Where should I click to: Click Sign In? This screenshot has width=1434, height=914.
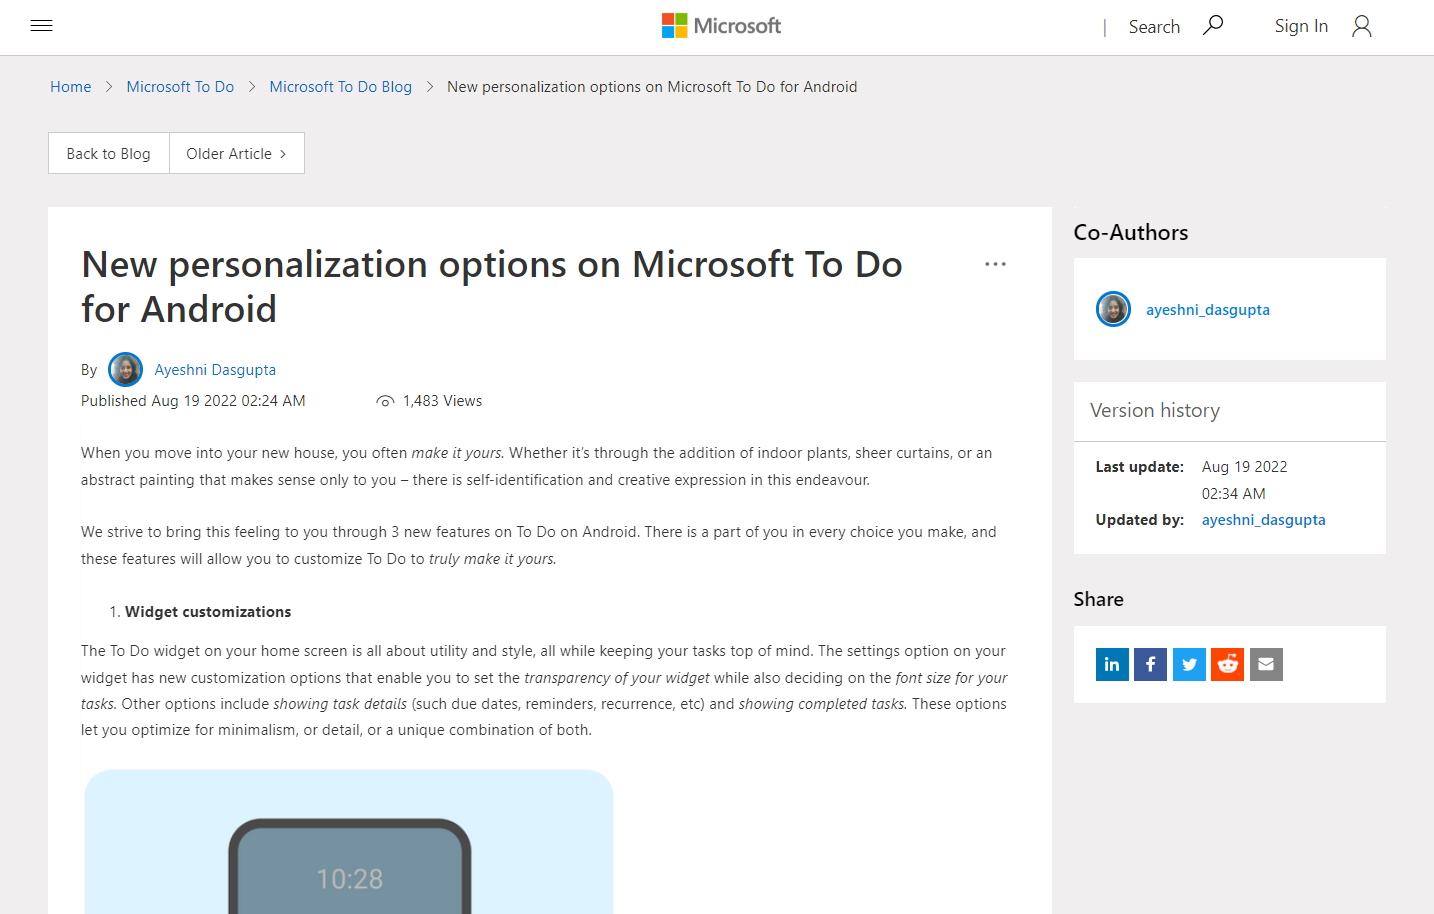point(1301,26)
